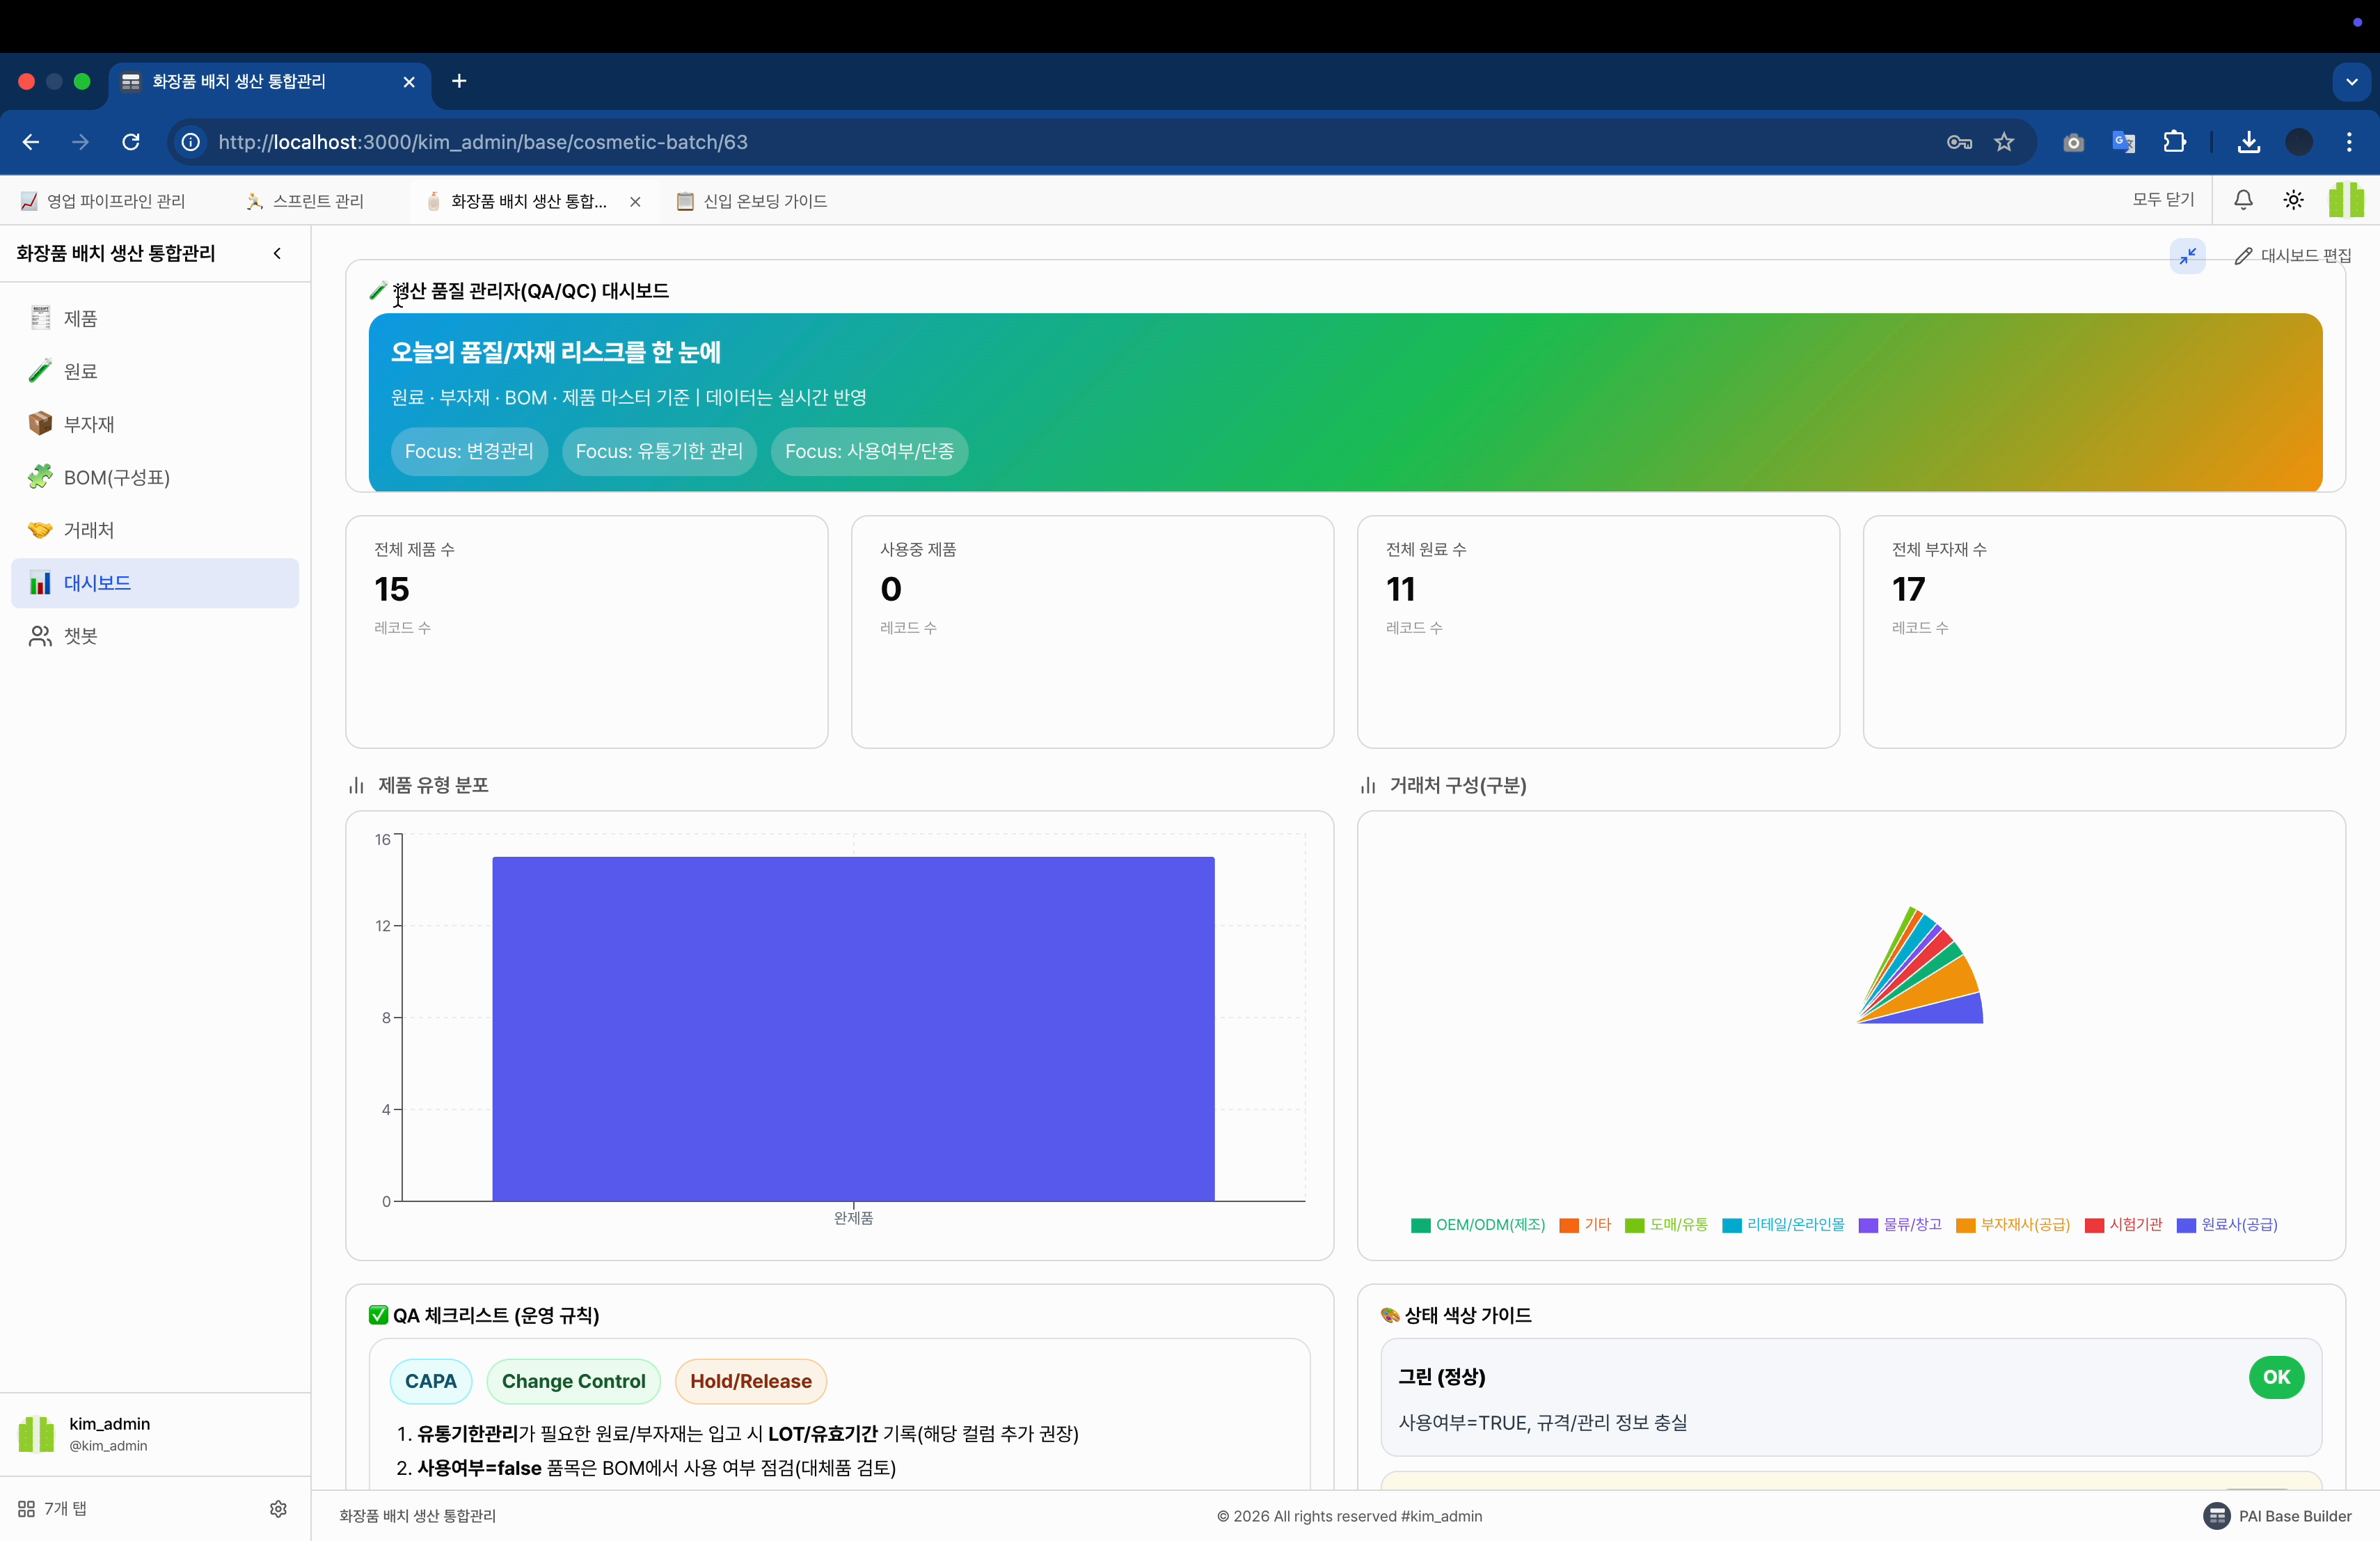Launch the 챗봇 from the sidebar

tap(79, 636)
